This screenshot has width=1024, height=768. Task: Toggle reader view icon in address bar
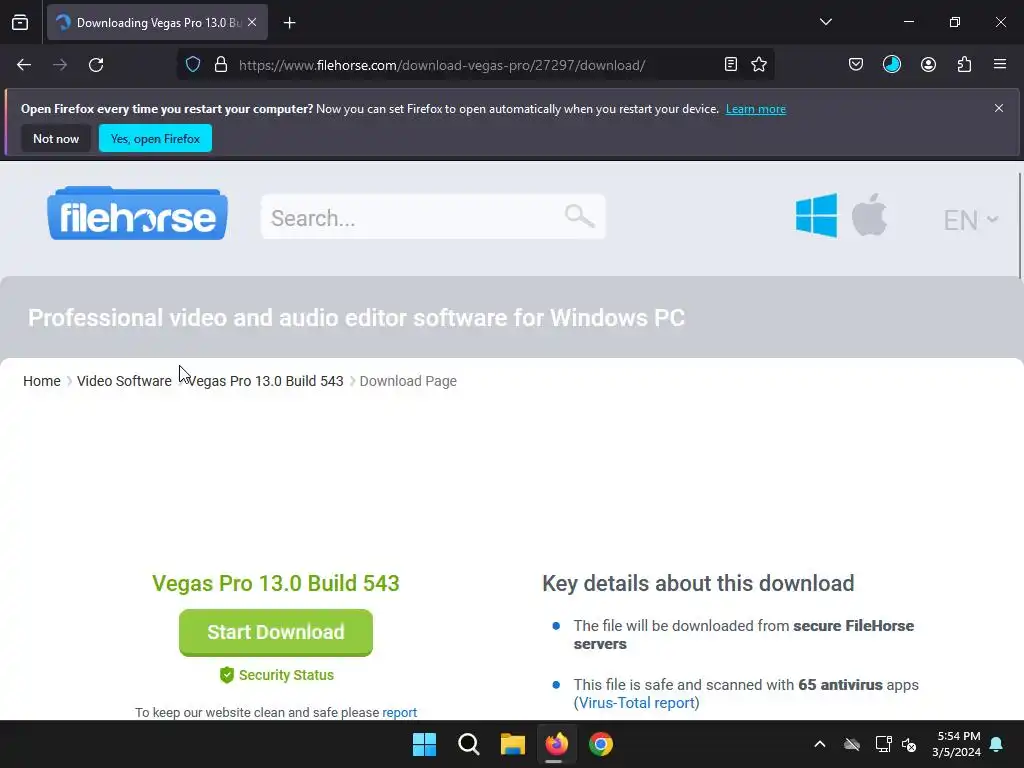point(731,65)
